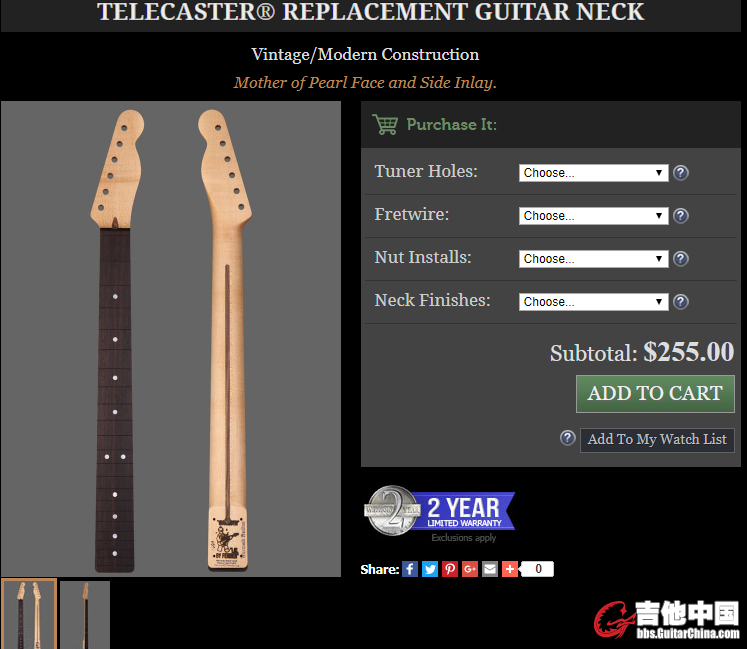Screen dimensions: 747x649
Task: Share using Google Plus icon
Action: (470, 569)
